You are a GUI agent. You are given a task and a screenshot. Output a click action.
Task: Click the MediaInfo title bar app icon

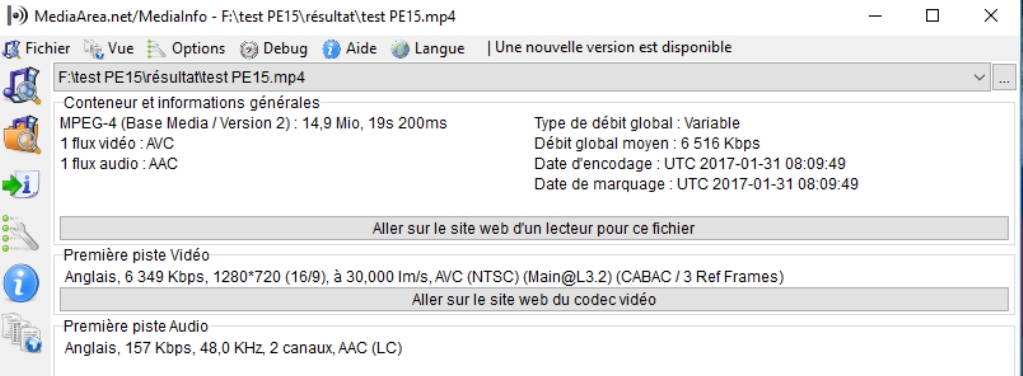pyautogui.click(x=18, y=16)
